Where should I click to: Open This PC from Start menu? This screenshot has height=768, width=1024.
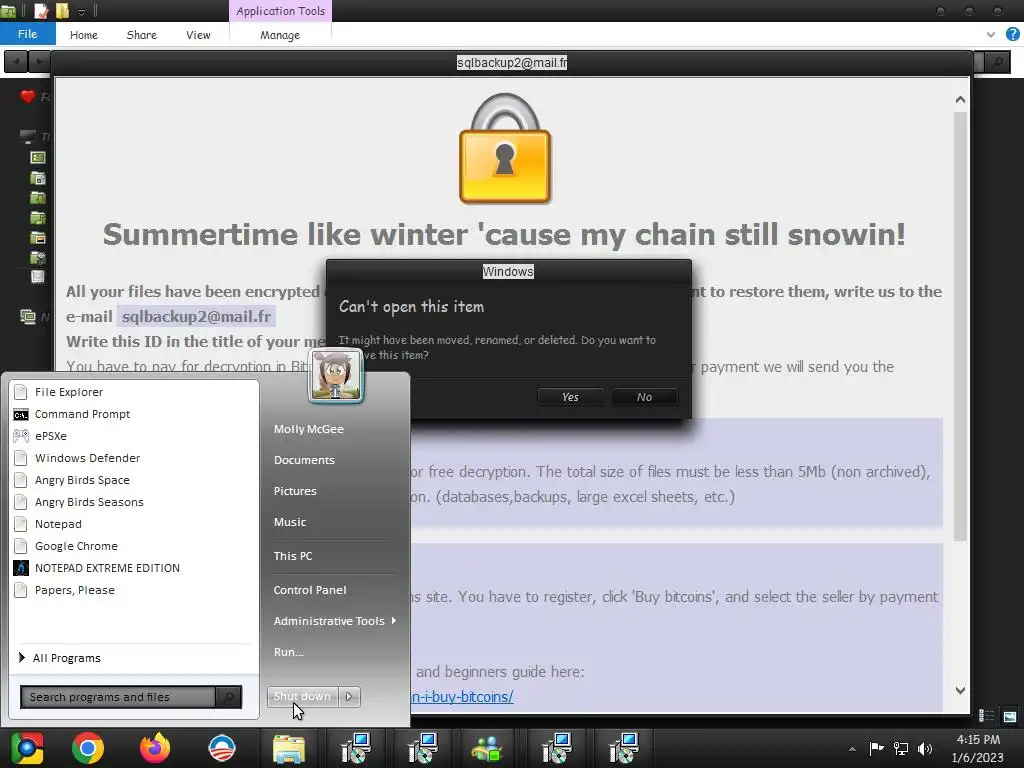(293, 556)
